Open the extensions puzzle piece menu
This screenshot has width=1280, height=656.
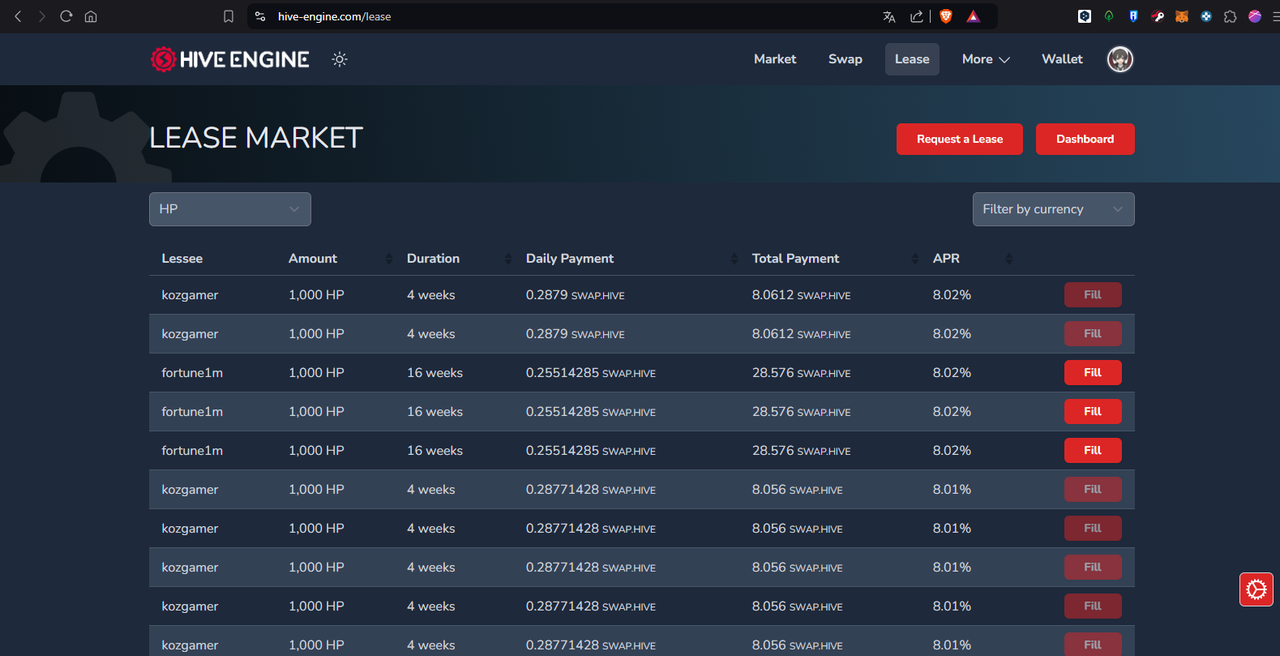click(x=1231, y=16)
